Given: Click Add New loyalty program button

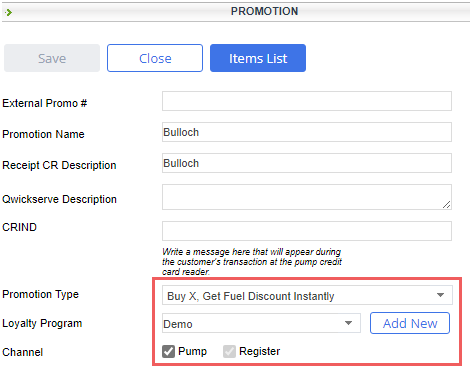Looking at the screenshot, I should pos(410,323).
